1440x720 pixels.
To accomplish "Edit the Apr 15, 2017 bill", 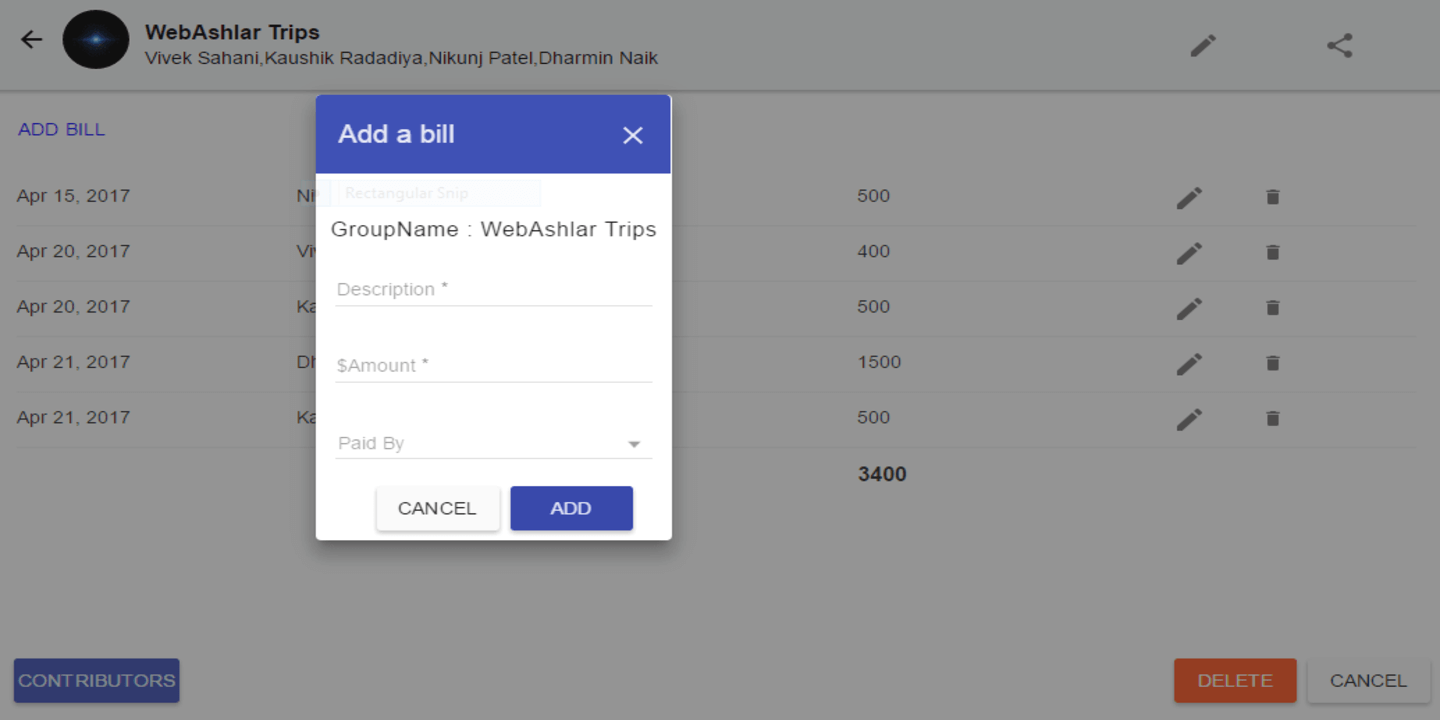I will tap(1189, 197).
